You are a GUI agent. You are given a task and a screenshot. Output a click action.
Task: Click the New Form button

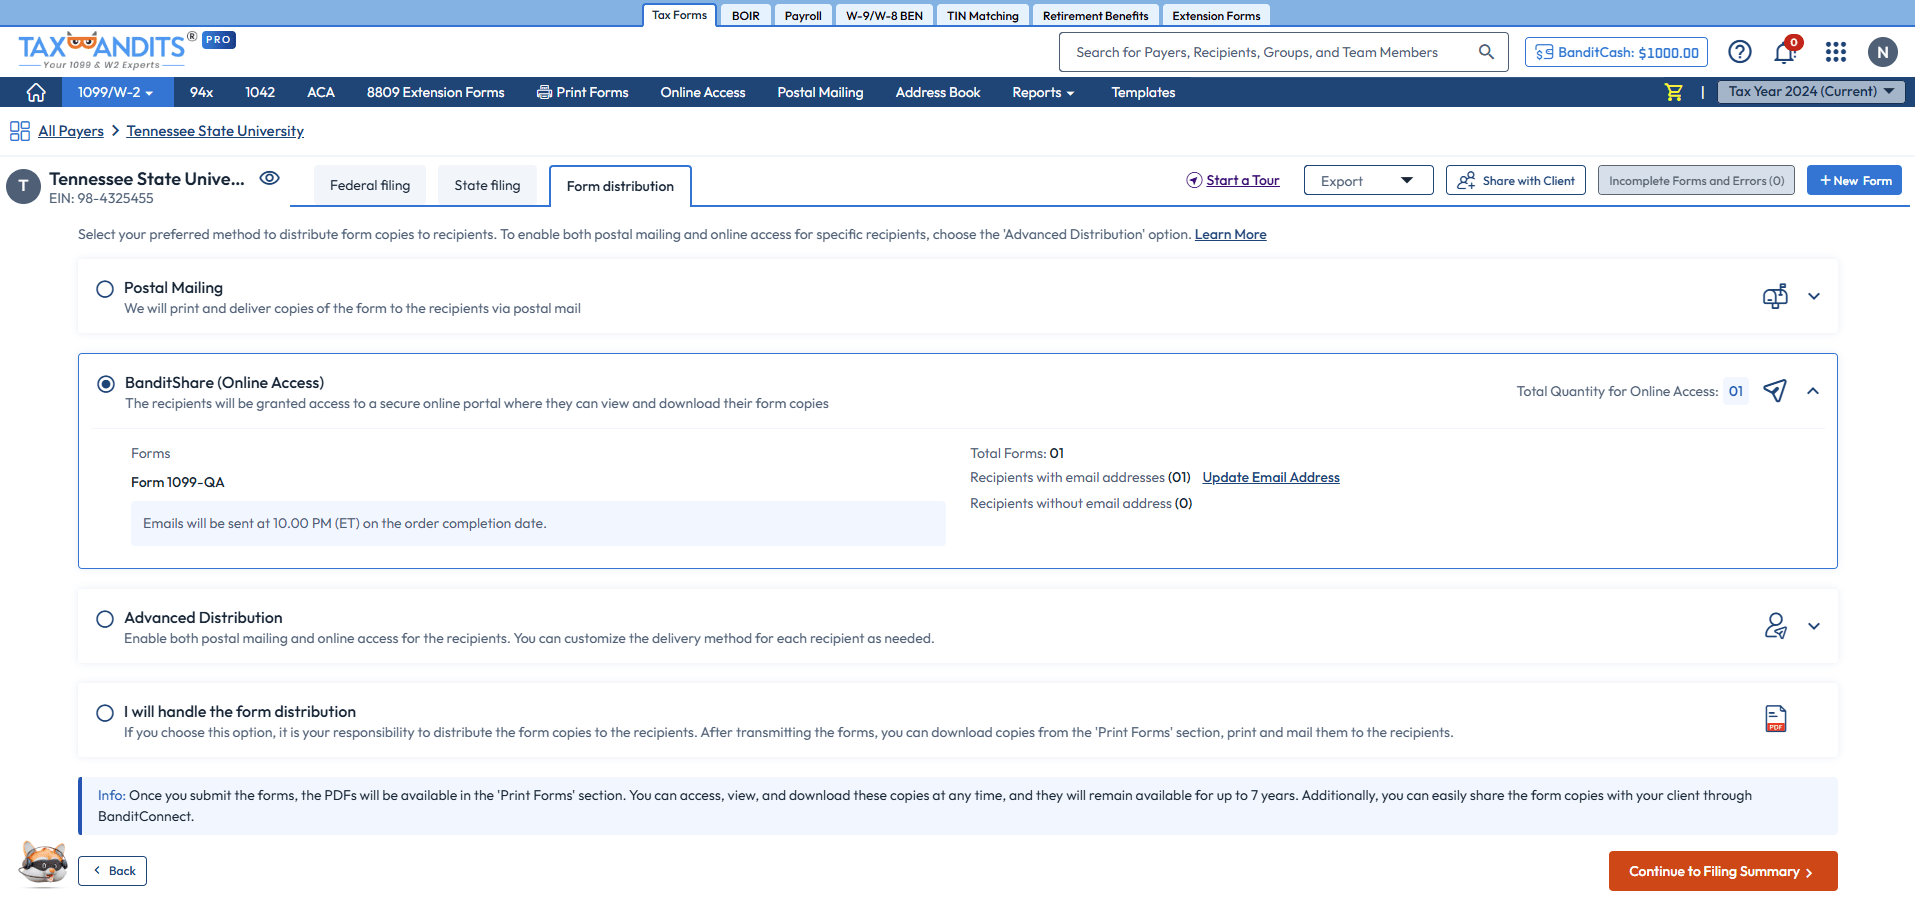pos(1854,181)
